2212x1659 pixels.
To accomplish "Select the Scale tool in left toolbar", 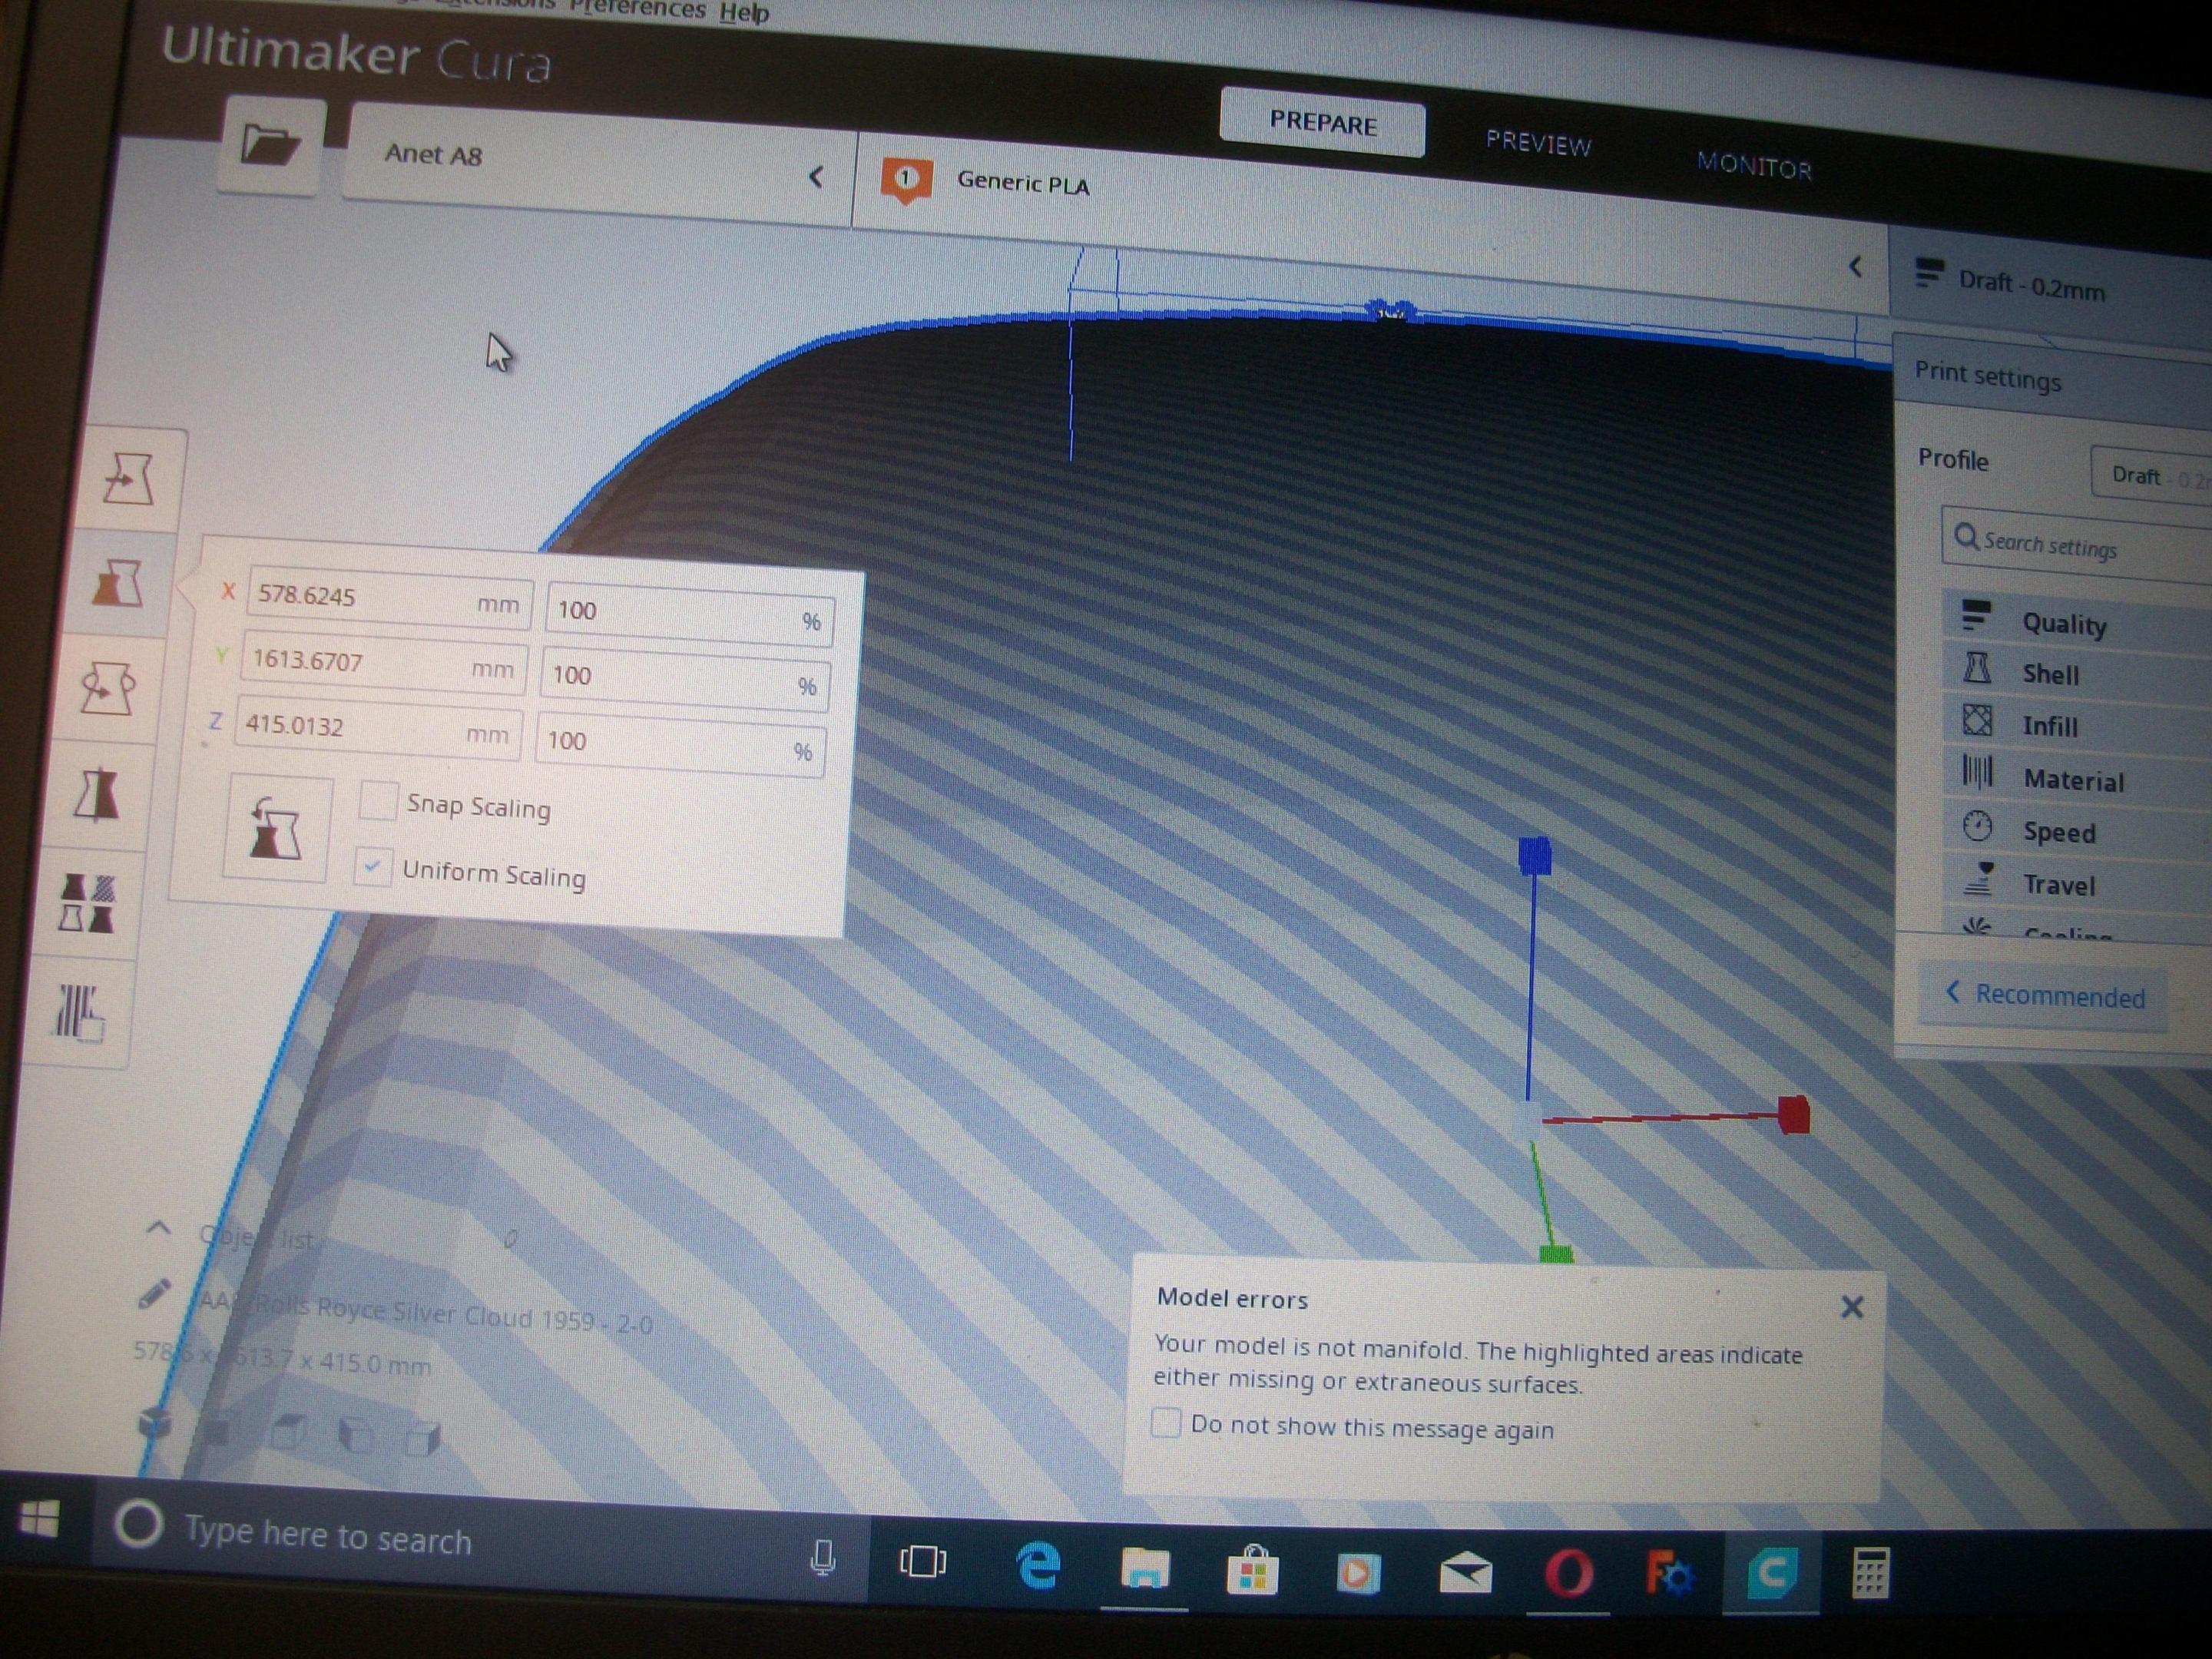I will [x=117, y=583].
